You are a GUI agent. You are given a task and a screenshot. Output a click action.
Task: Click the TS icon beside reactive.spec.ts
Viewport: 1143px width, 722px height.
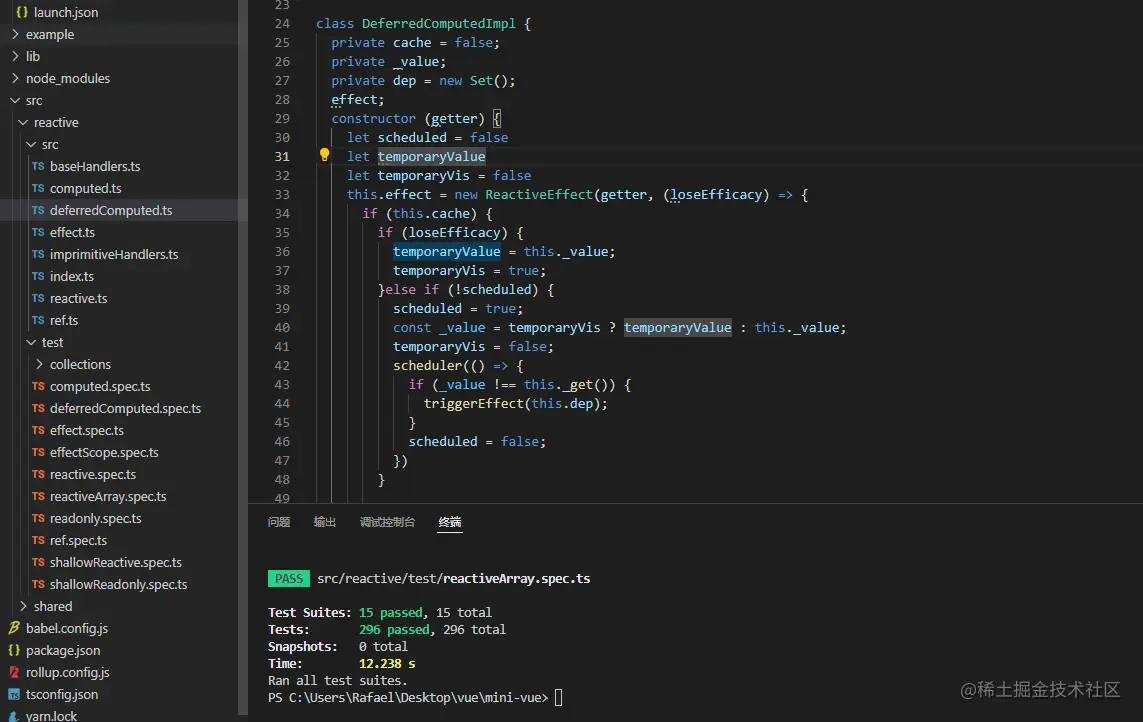(38, 474)
